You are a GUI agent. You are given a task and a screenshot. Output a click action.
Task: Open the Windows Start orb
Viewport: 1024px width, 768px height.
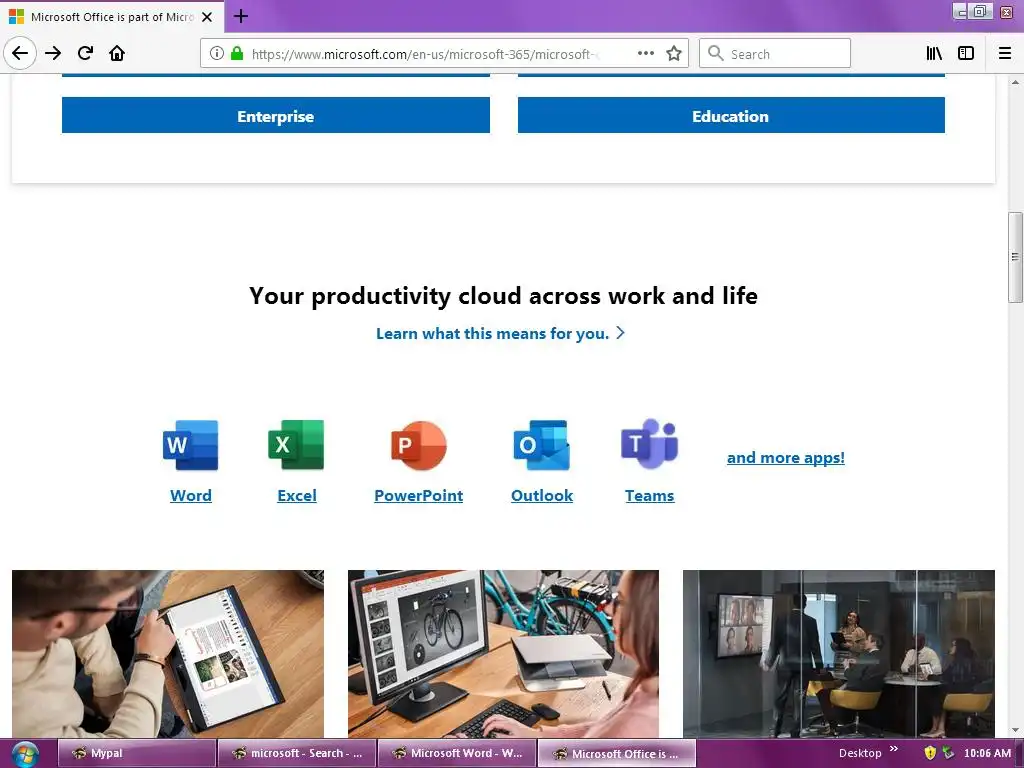pyautogui.click(x=24, y=754)
